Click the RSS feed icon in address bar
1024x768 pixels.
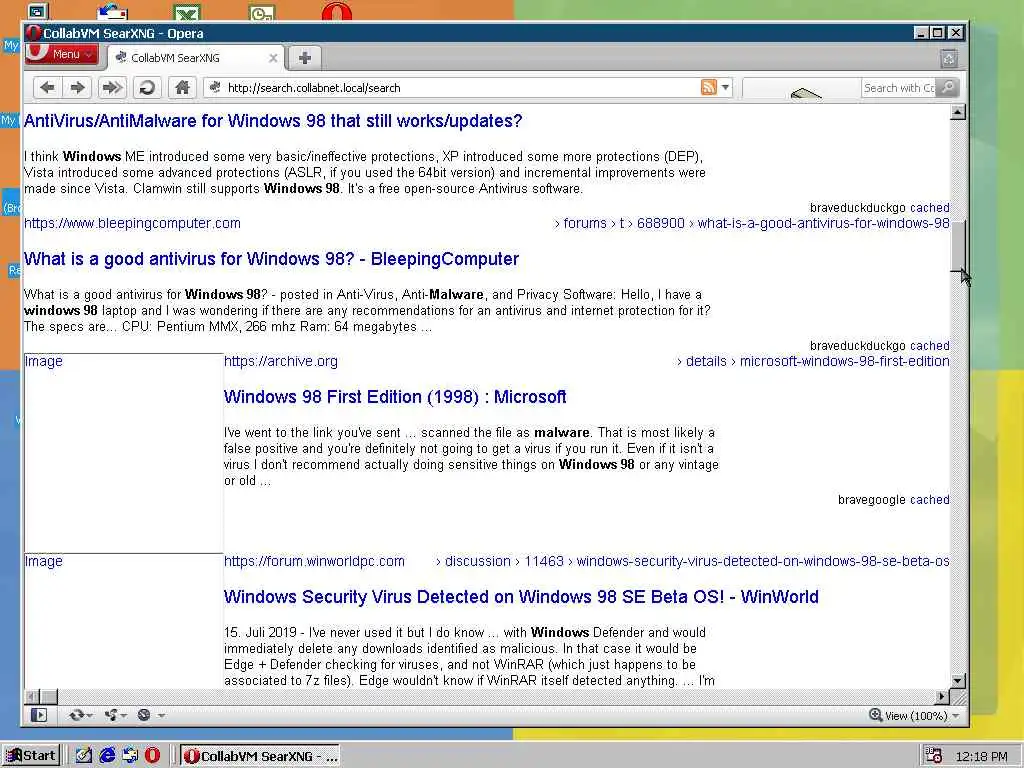tap(709, 87)
